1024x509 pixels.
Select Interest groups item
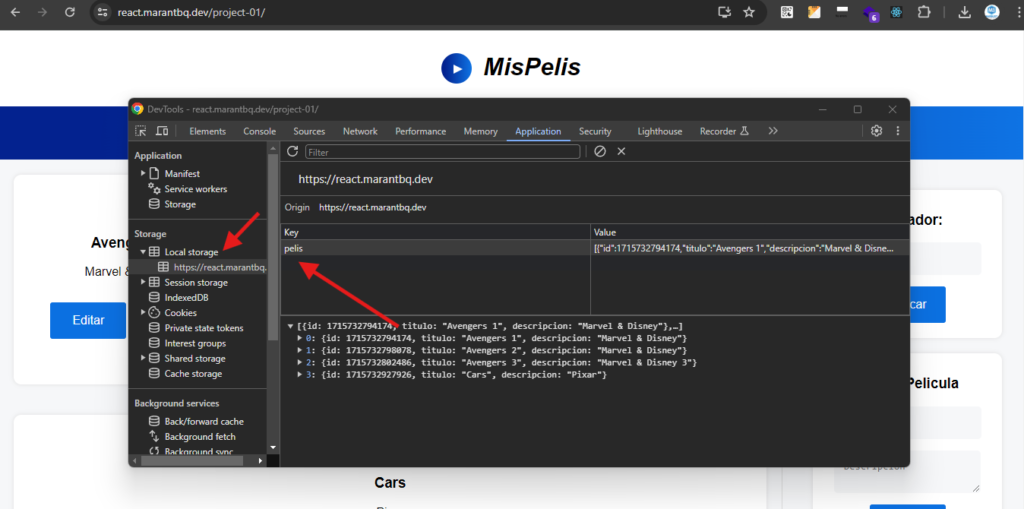(195, 343)
